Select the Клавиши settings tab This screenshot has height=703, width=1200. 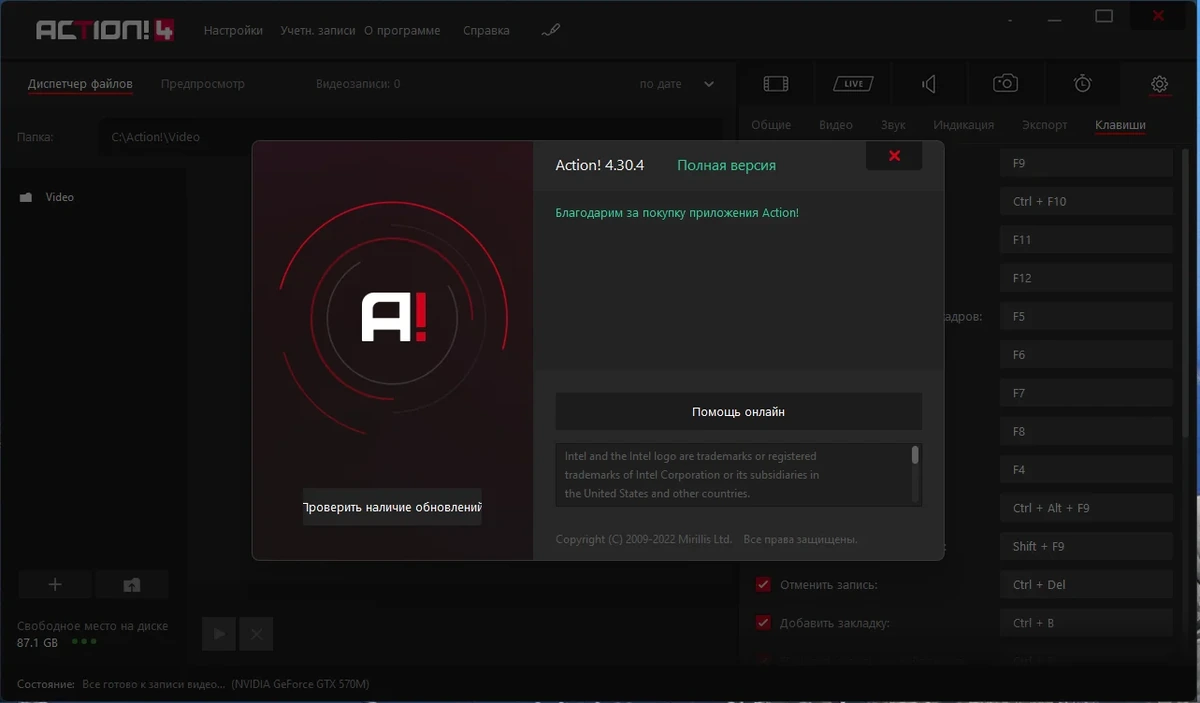point(1120,125)
